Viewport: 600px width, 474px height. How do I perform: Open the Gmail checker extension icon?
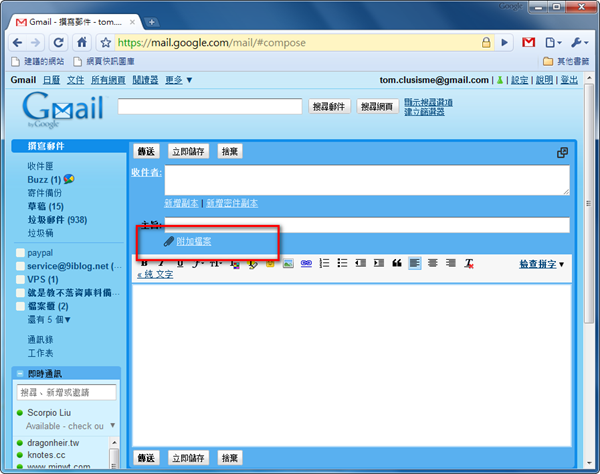pyautogui.click(x=528, y=42)
